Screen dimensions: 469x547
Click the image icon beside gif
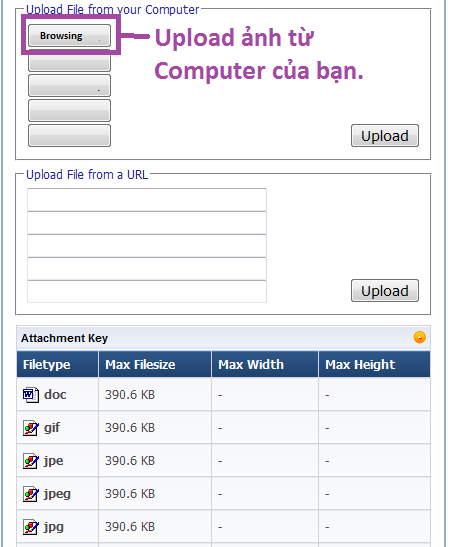pos(31,428)
